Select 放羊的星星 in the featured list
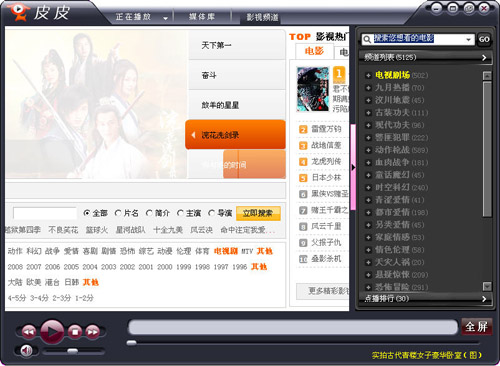 (x=237, y=105)
